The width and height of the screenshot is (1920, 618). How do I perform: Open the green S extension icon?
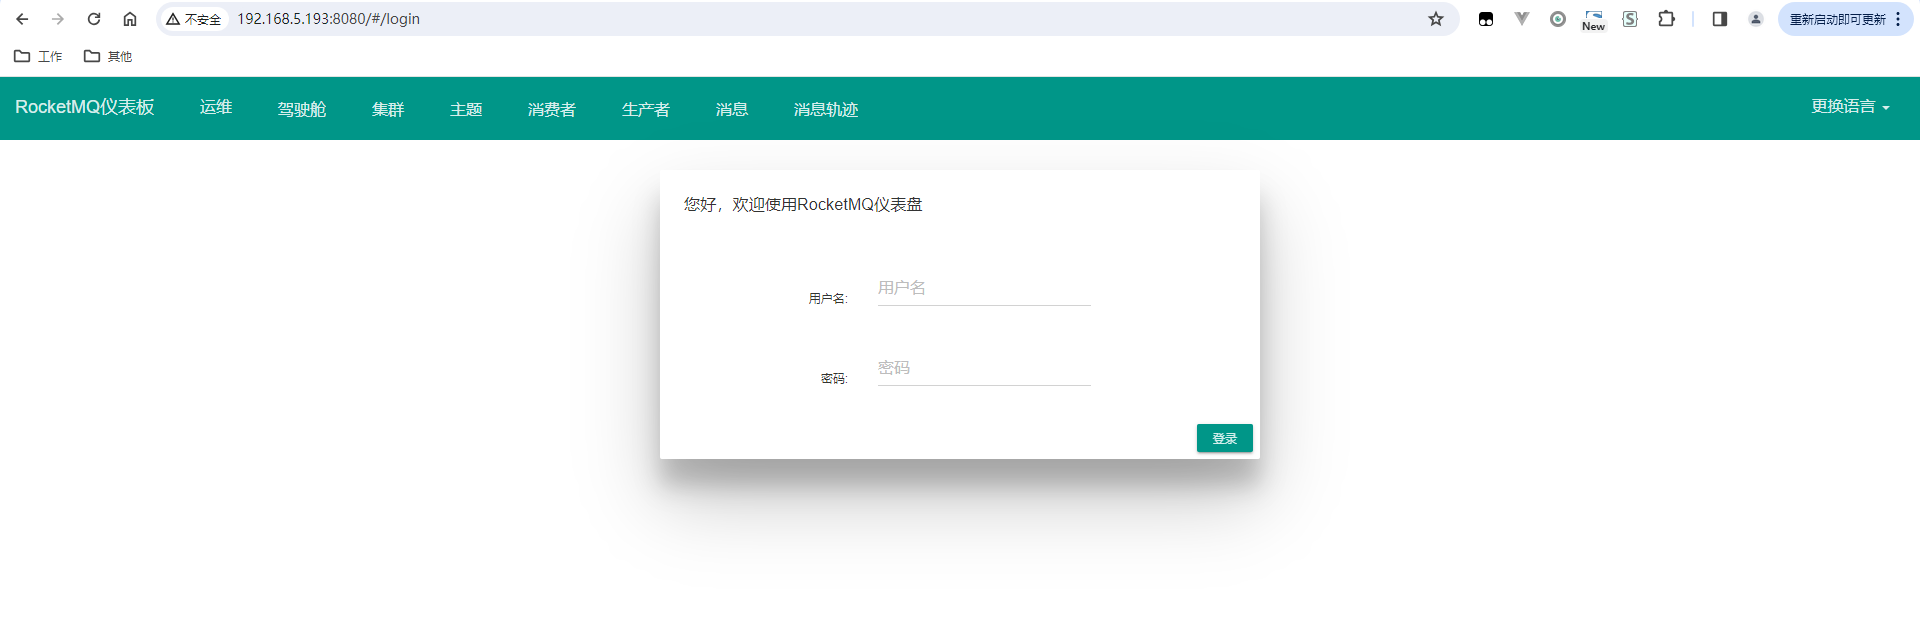click(1630, 19)
